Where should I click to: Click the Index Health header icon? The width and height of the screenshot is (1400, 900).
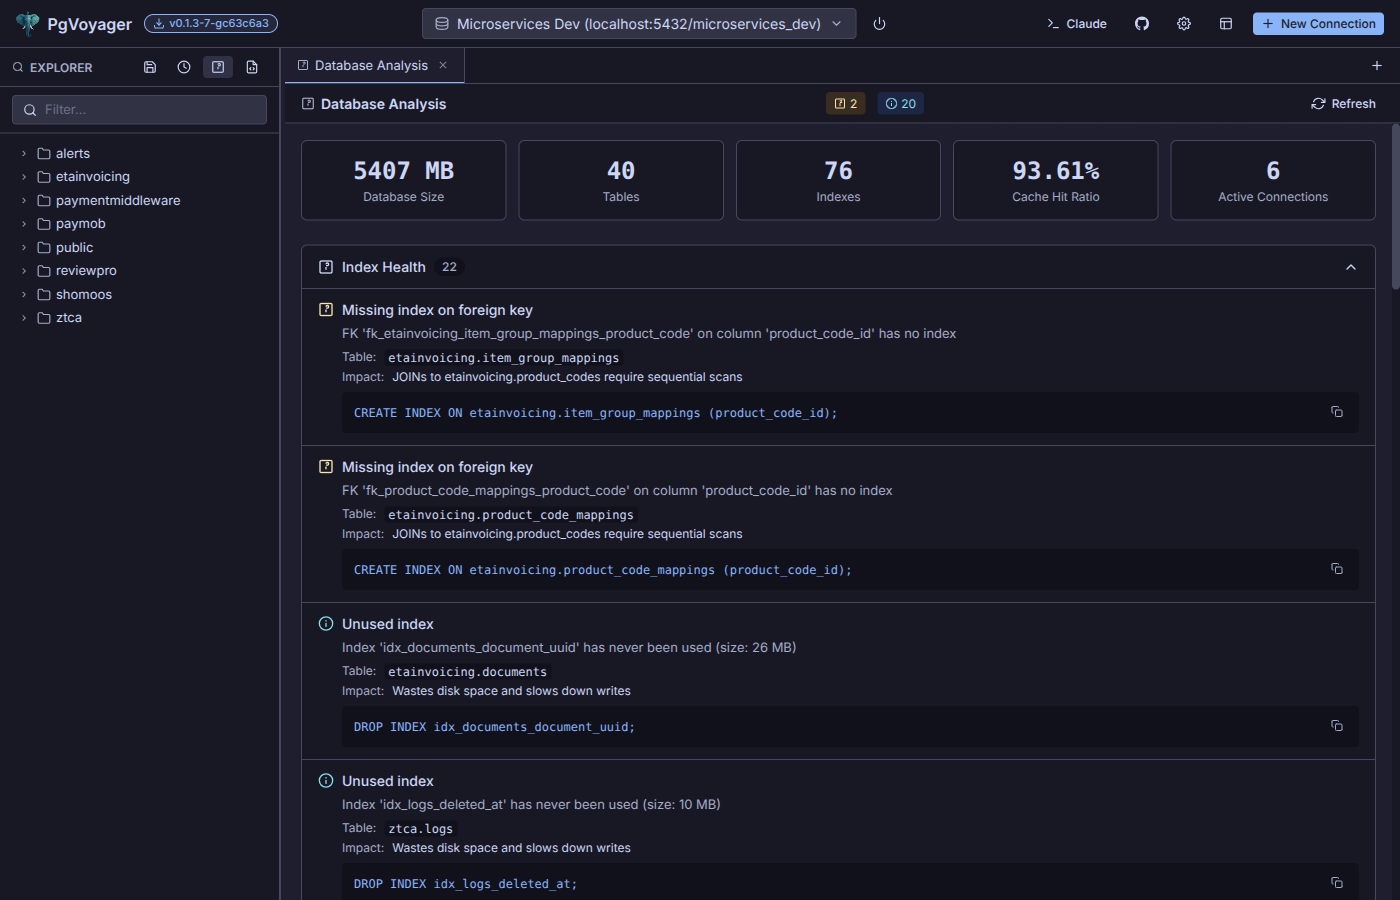tap(326, 267)
